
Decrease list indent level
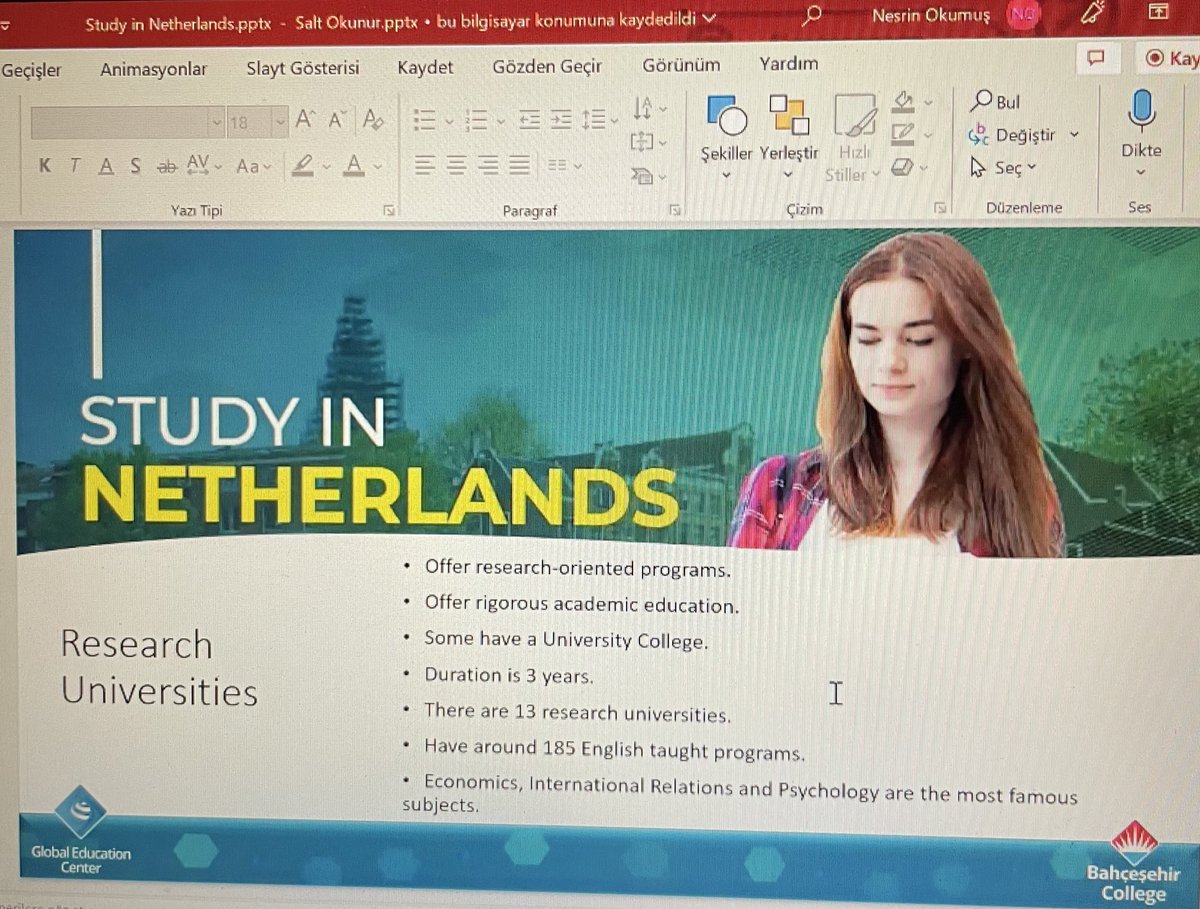[x=529, y=121]
